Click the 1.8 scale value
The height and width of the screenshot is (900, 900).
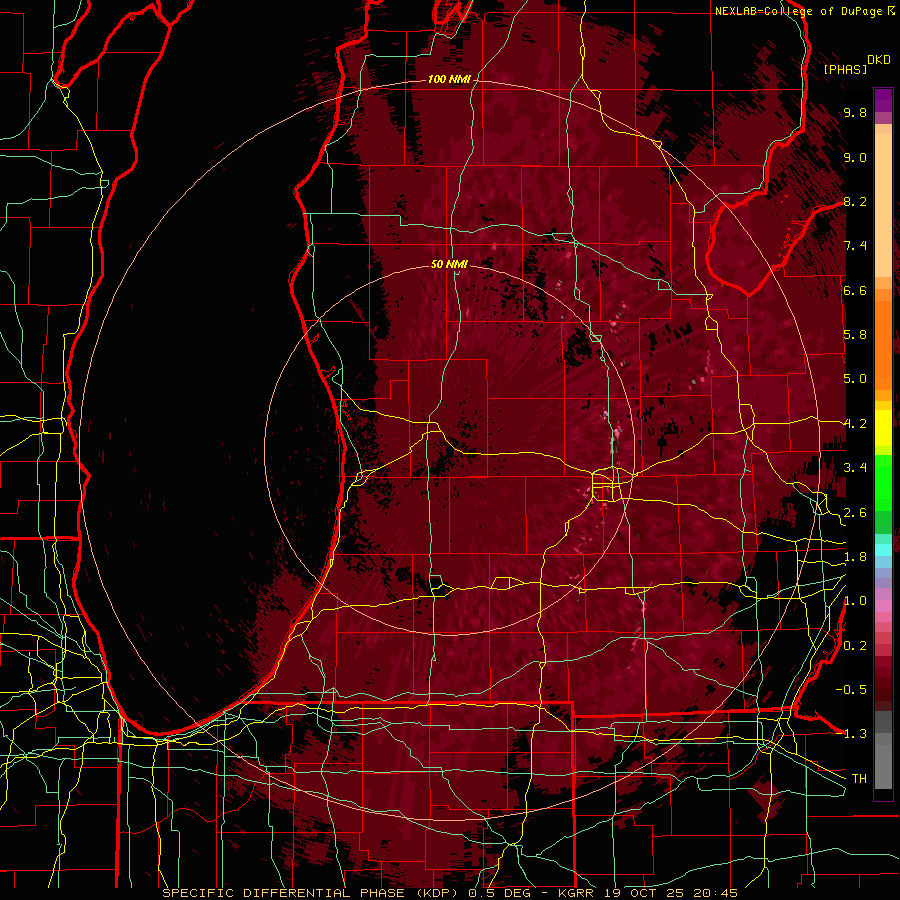tap(855, 557)
